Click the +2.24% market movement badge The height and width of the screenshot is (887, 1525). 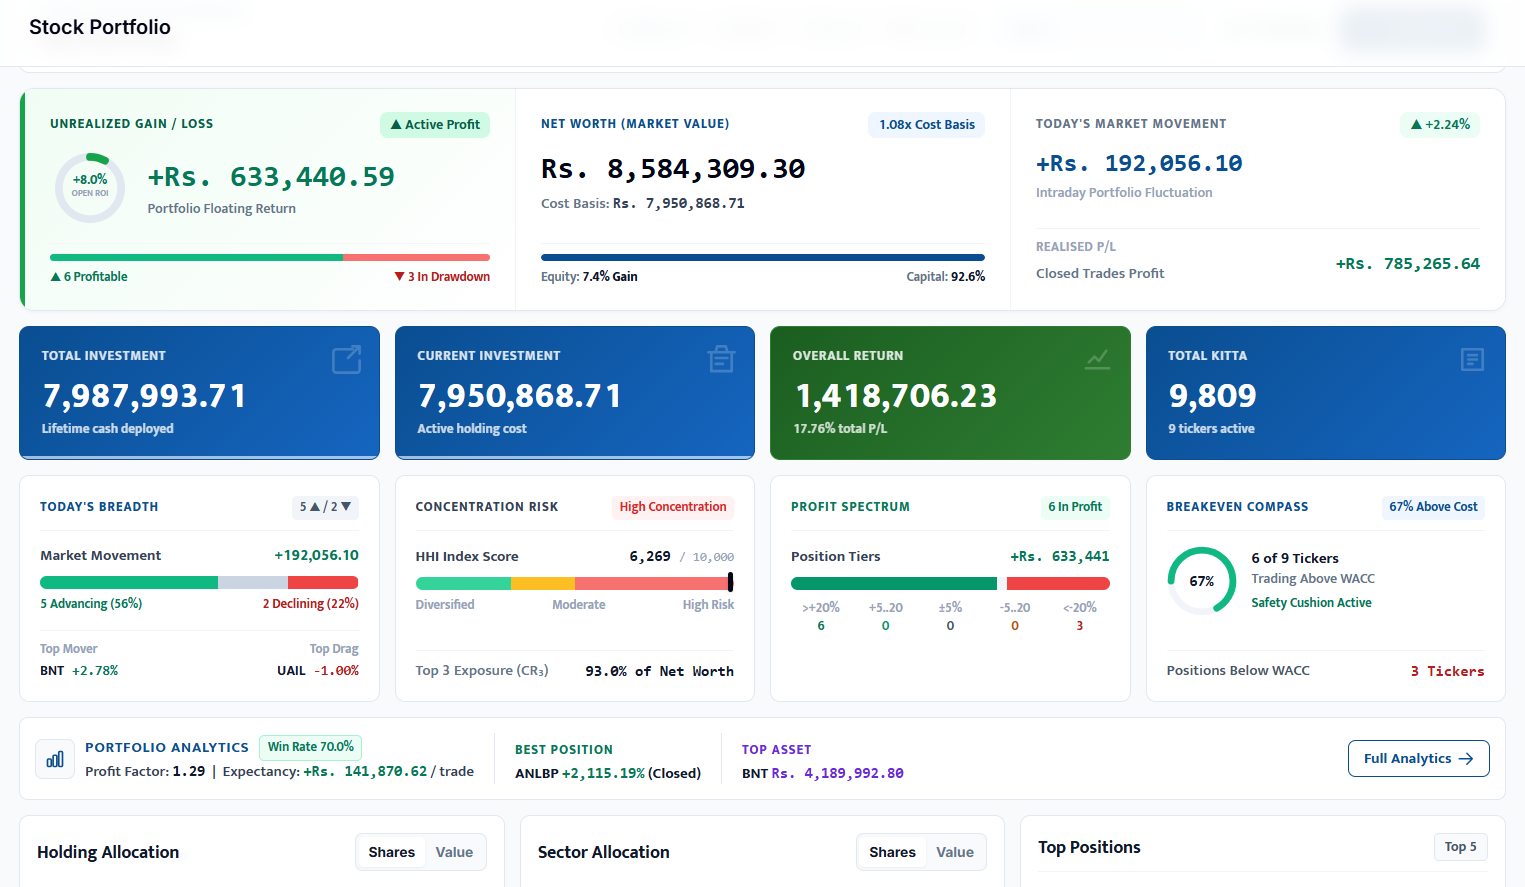tap(1440, 125)
